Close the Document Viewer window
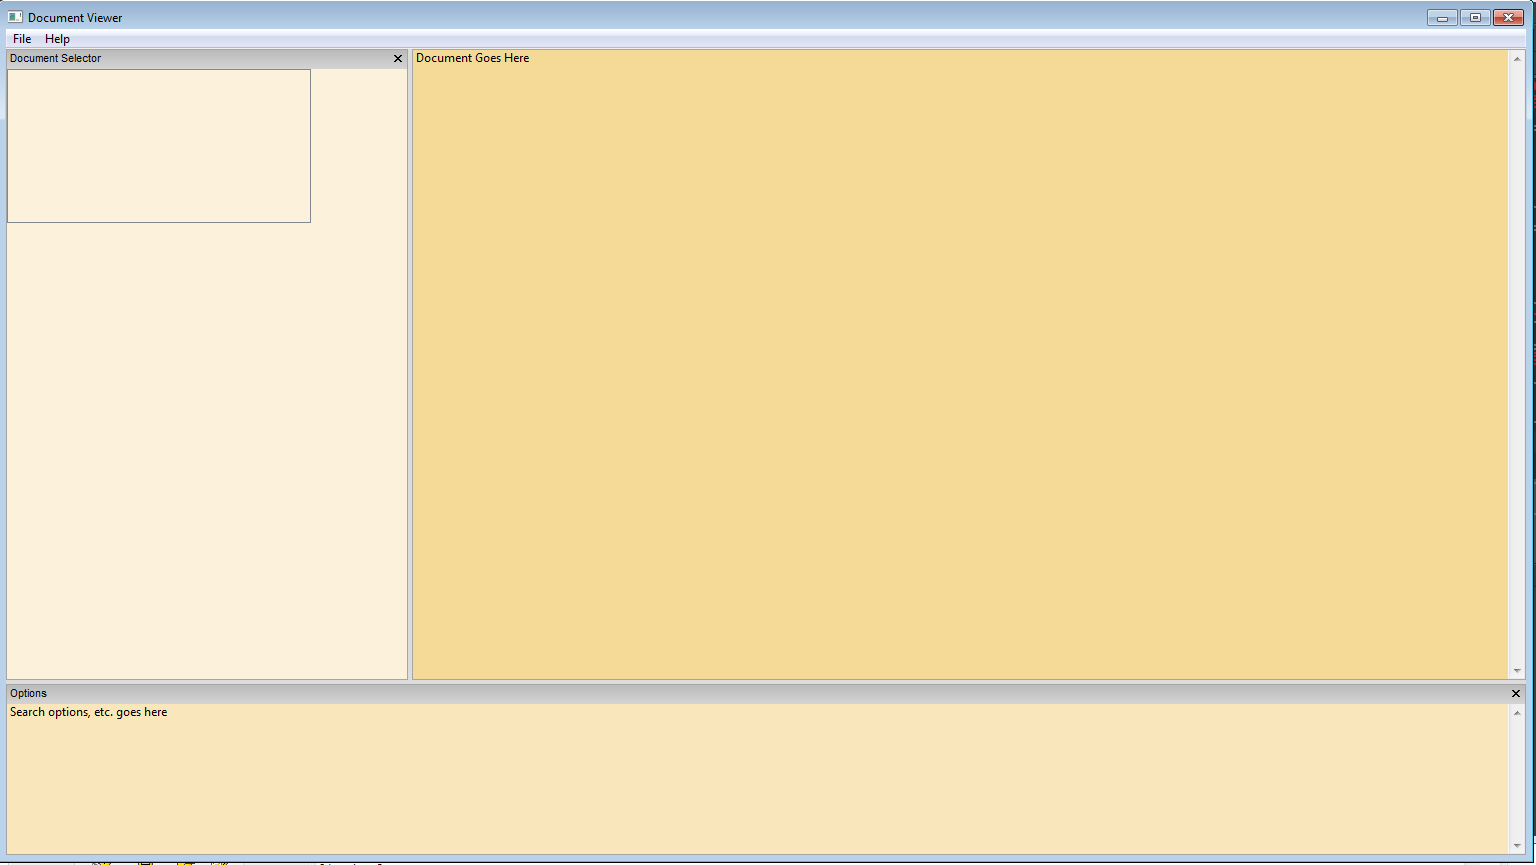The height and width of the screenshot is (865, 1536). click(1508, 18)
